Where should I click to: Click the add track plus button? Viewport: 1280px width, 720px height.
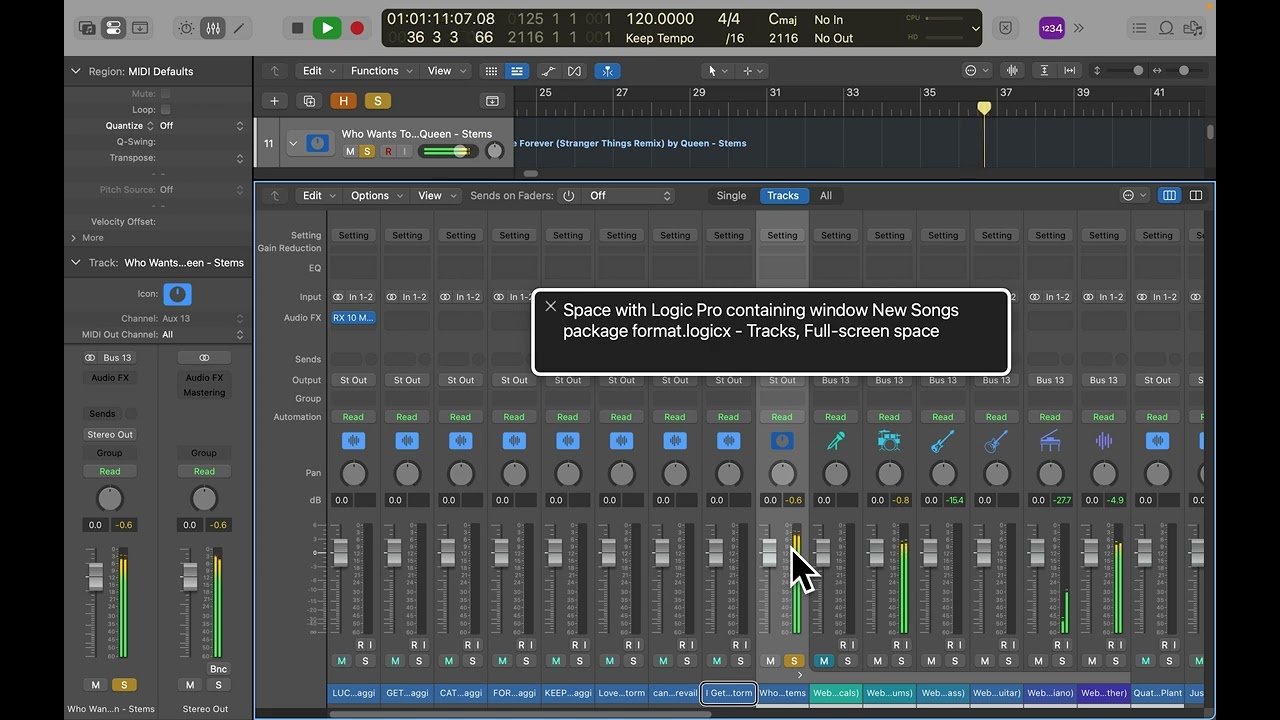pos(274,101)
